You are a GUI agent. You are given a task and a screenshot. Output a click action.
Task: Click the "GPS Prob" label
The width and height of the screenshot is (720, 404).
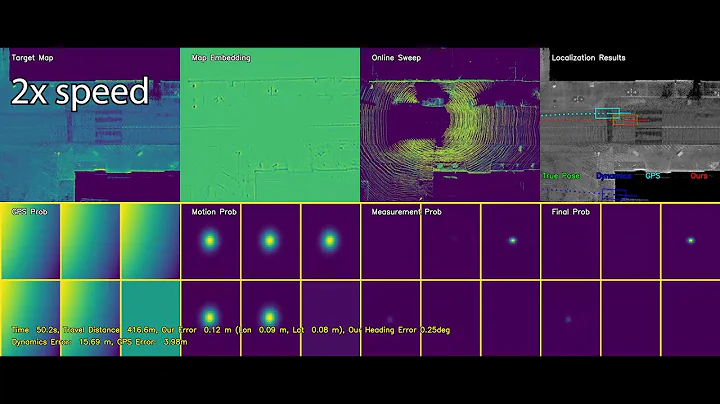click(x=29, y=212)
